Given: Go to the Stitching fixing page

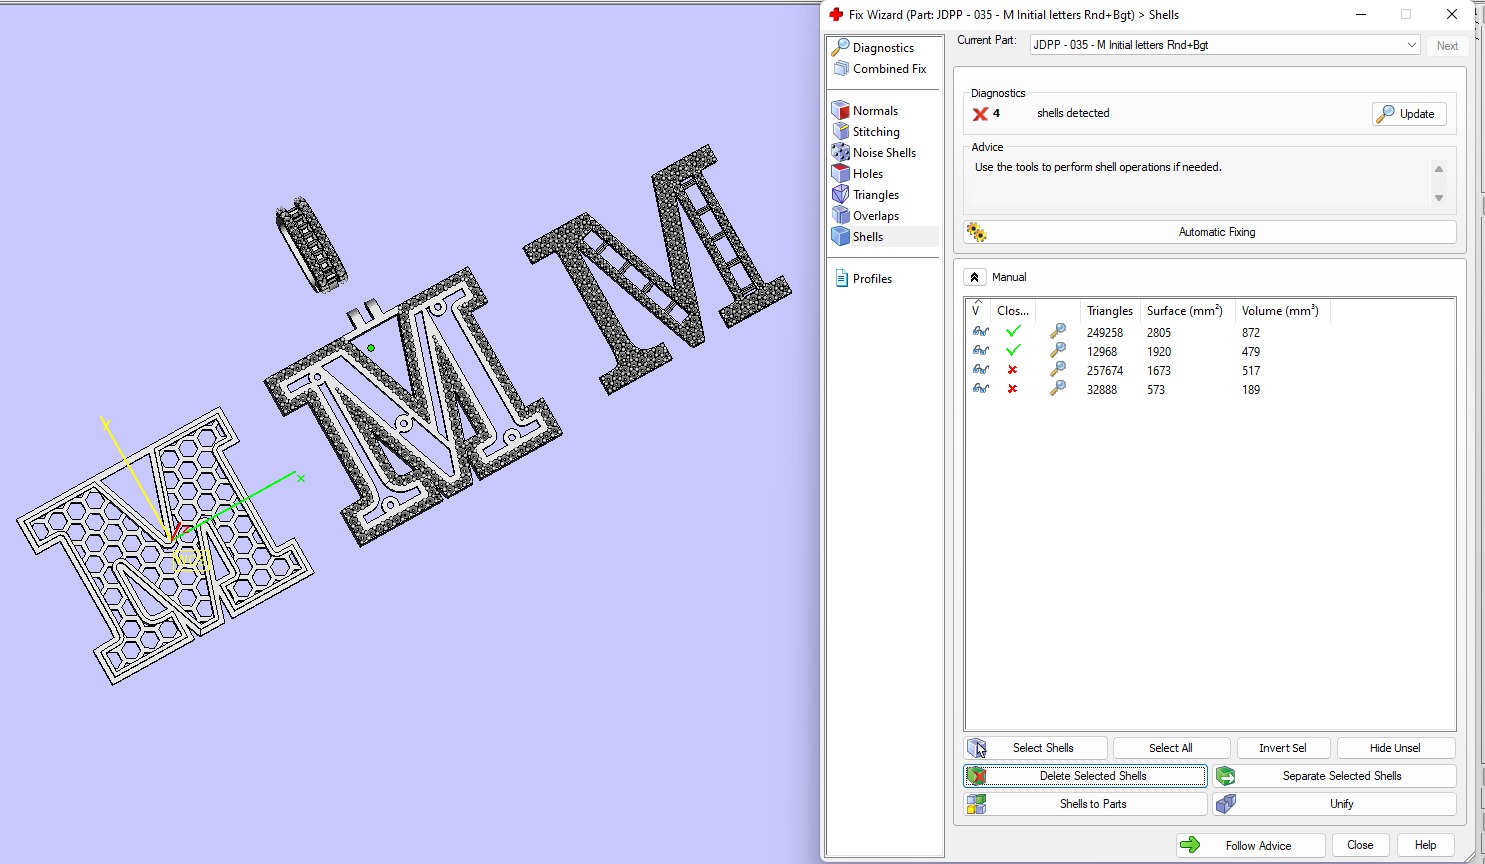Looking at the screenshot, I should pyautogui.click(x=866, y=132).
